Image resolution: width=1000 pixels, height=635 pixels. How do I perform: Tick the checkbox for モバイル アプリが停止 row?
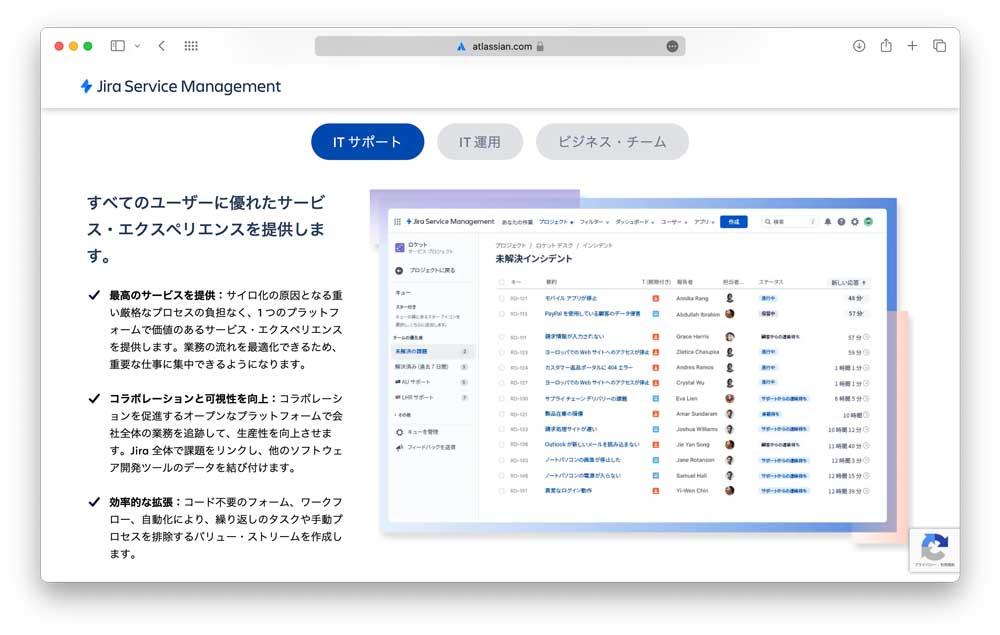[501, 298]
